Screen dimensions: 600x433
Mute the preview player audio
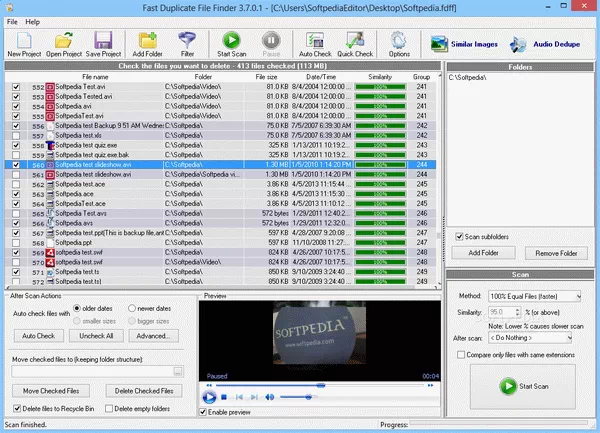pyautogui.click(x=269, y=397)
